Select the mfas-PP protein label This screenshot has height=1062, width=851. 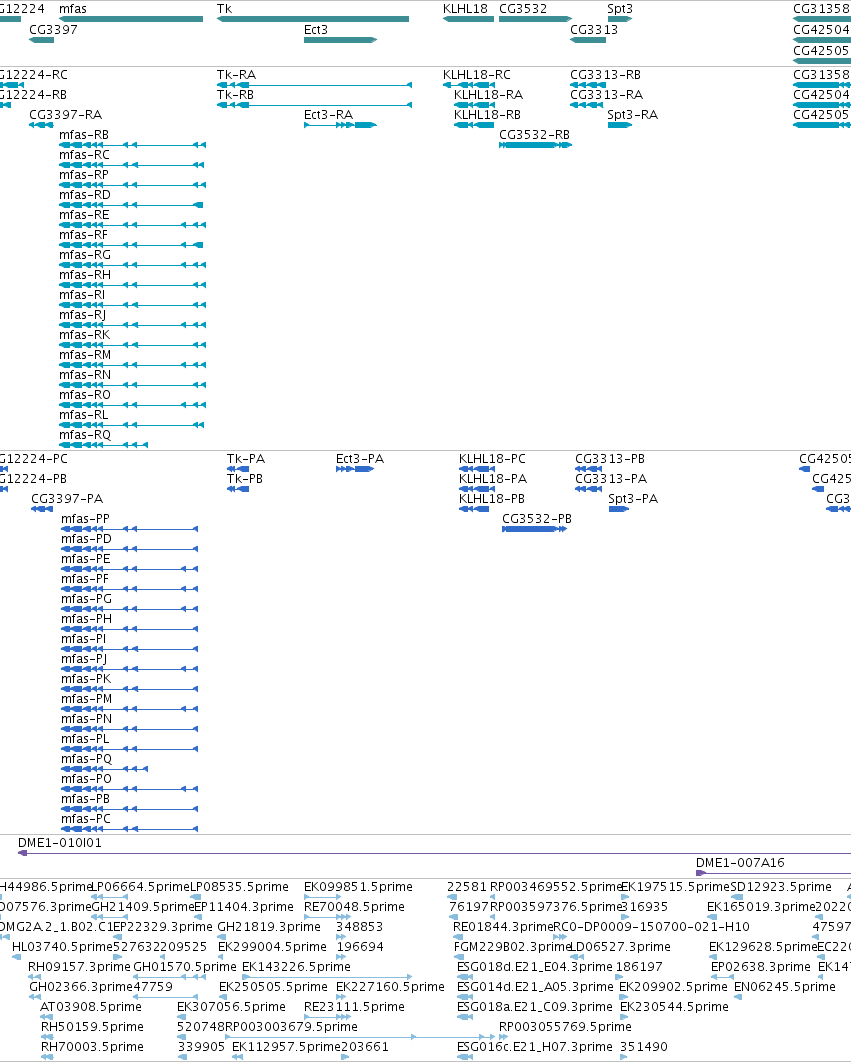[x=85, y=519]
